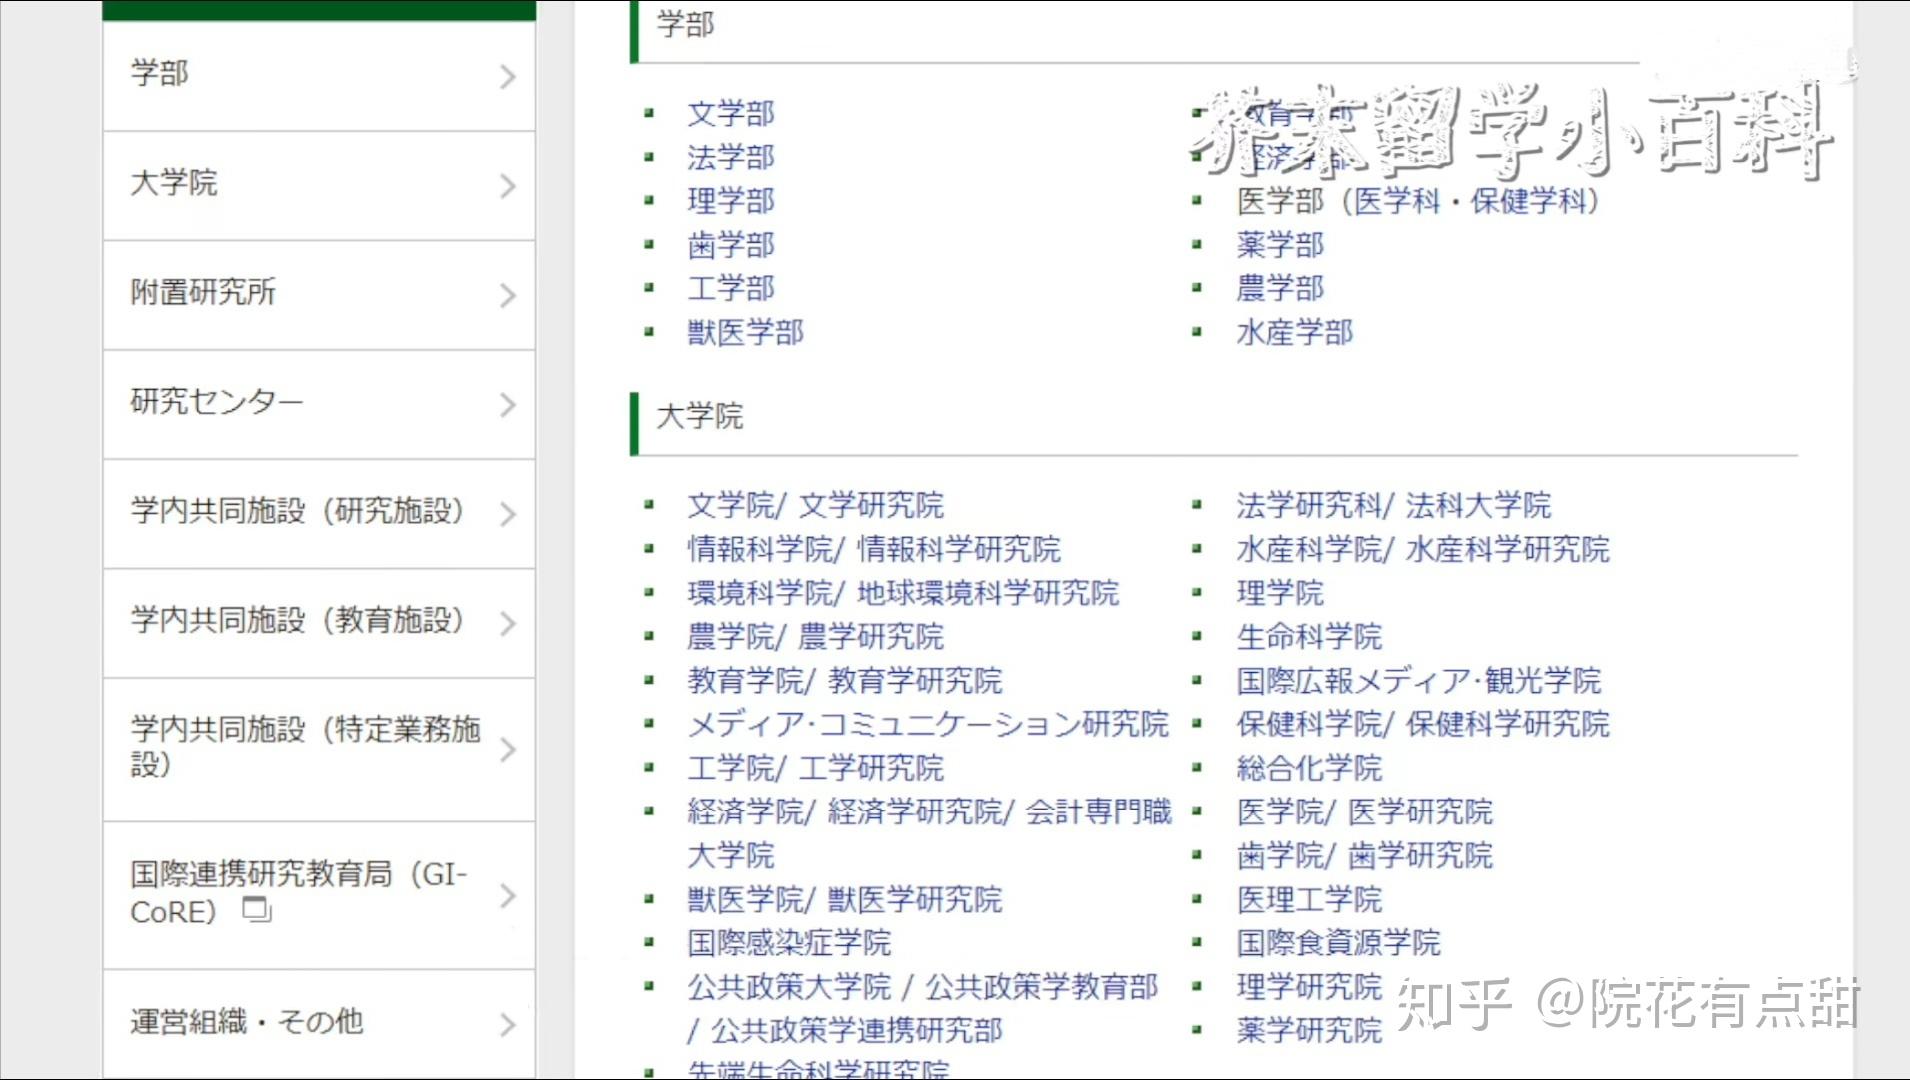Open 歯学院/歯学研究院 link
Screen dimensions: 1910x1080
point(1365,856)
